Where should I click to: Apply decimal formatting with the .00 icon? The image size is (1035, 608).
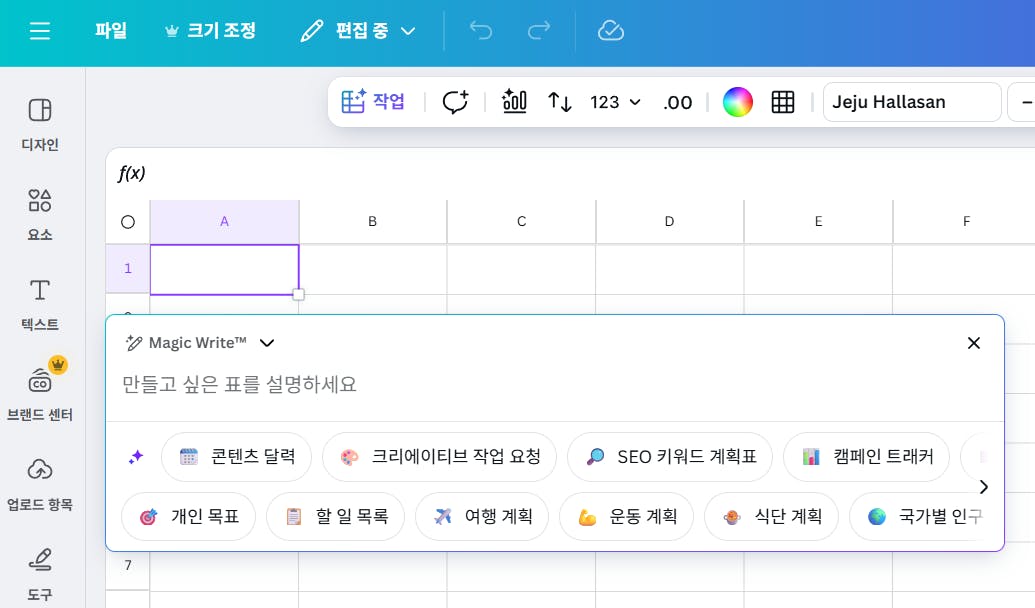[x=677, y=101]
